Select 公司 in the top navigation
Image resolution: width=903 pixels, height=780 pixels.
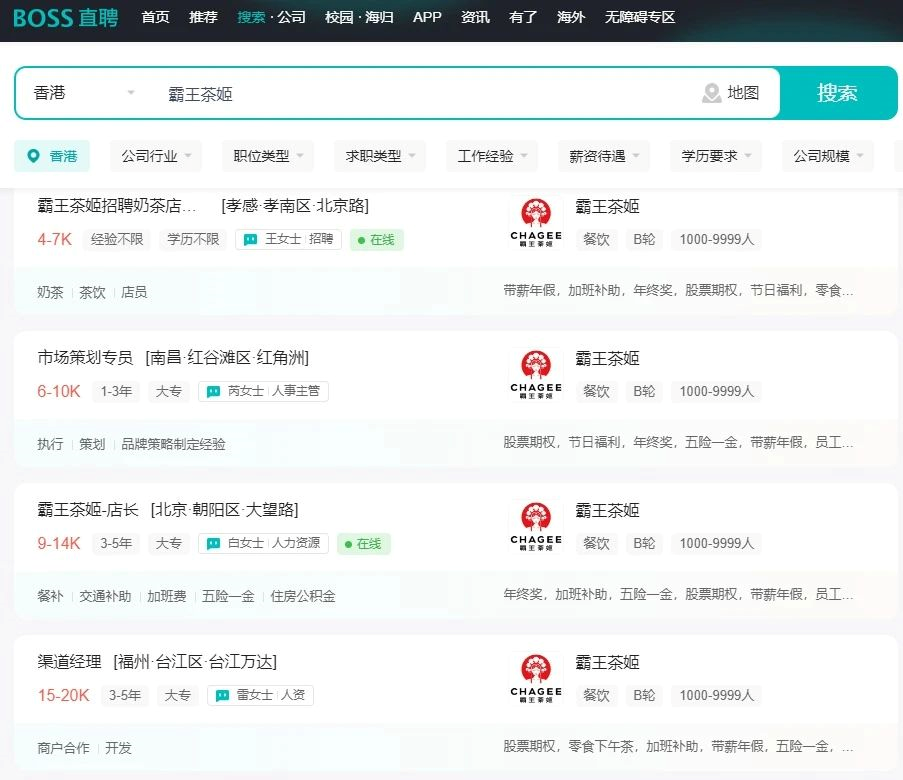pyautogui.click(x=291, y=17)
